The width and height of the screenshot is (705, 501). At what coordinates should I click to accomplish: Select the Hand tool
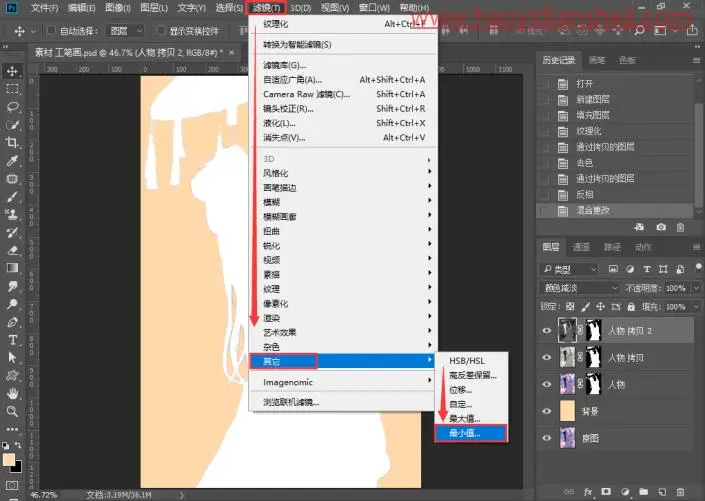12,394
